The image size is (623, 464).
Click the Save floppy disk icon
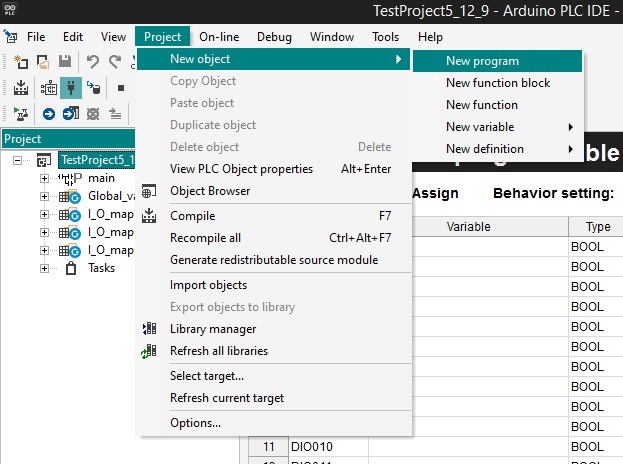click(65, 61)
